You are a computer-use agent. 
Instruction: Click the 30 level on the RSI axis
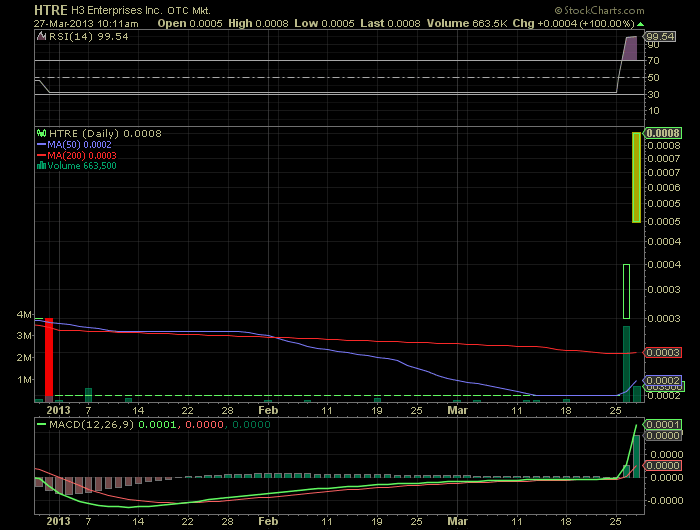[654, 94]
